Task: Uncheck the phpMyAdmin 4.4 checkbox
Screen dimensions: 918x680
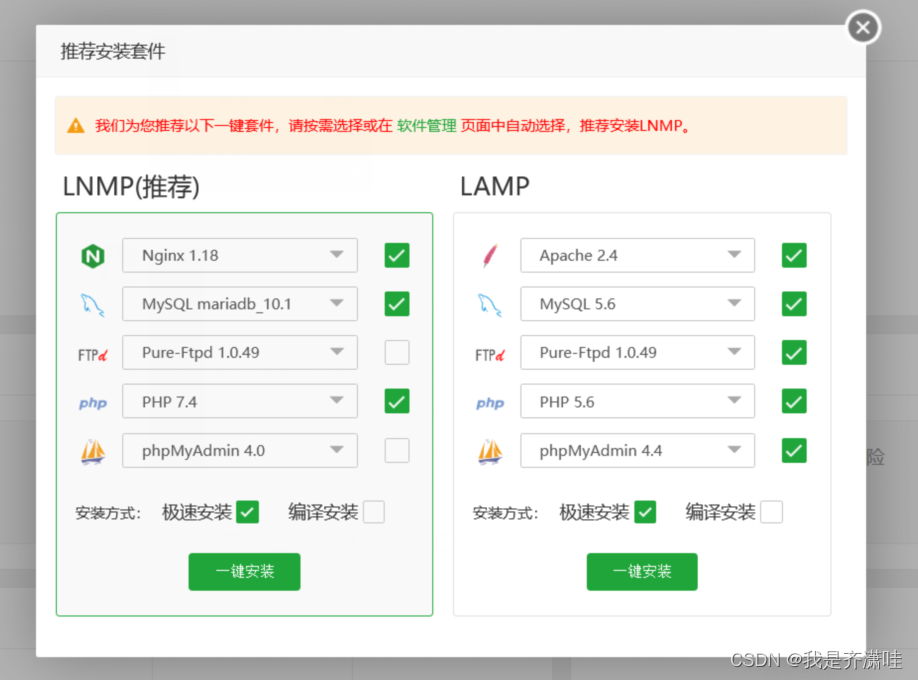Action: click(x=794, y=450)
